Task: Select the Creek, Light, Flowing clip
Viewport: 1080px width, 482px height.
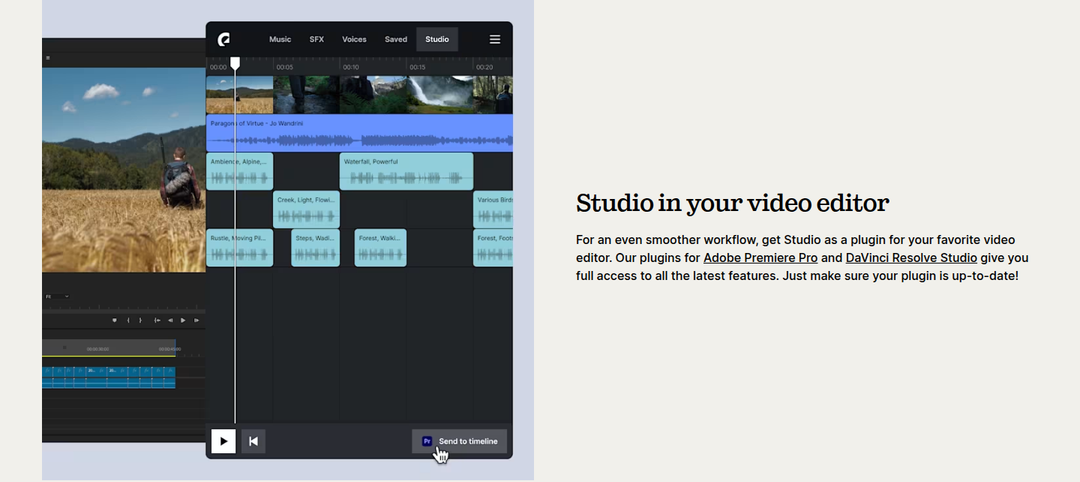Action: pos(307,209)
